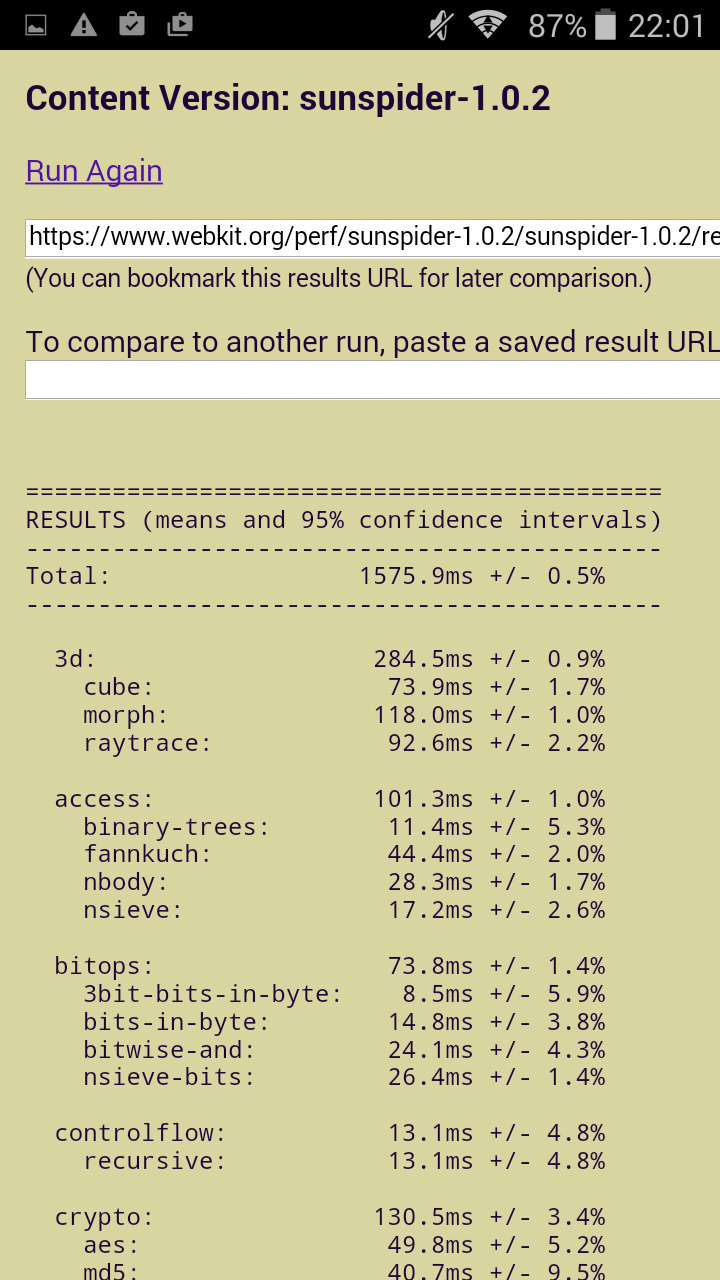Tap the warning triangle status icon
This screenshot has height=1280, width=720.
(84, 25)
